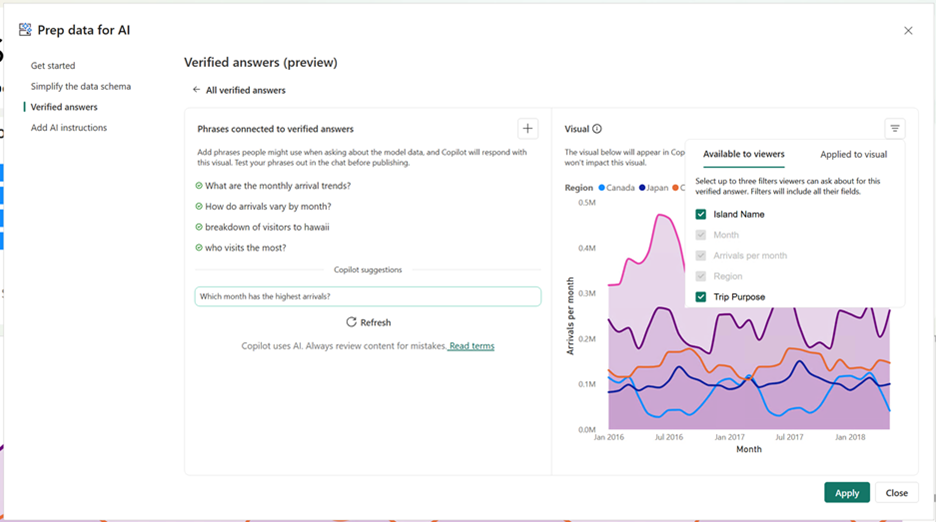Viewport: 936px width, 522px height.
Task: Open the visual filter icon
Action: 895,128
